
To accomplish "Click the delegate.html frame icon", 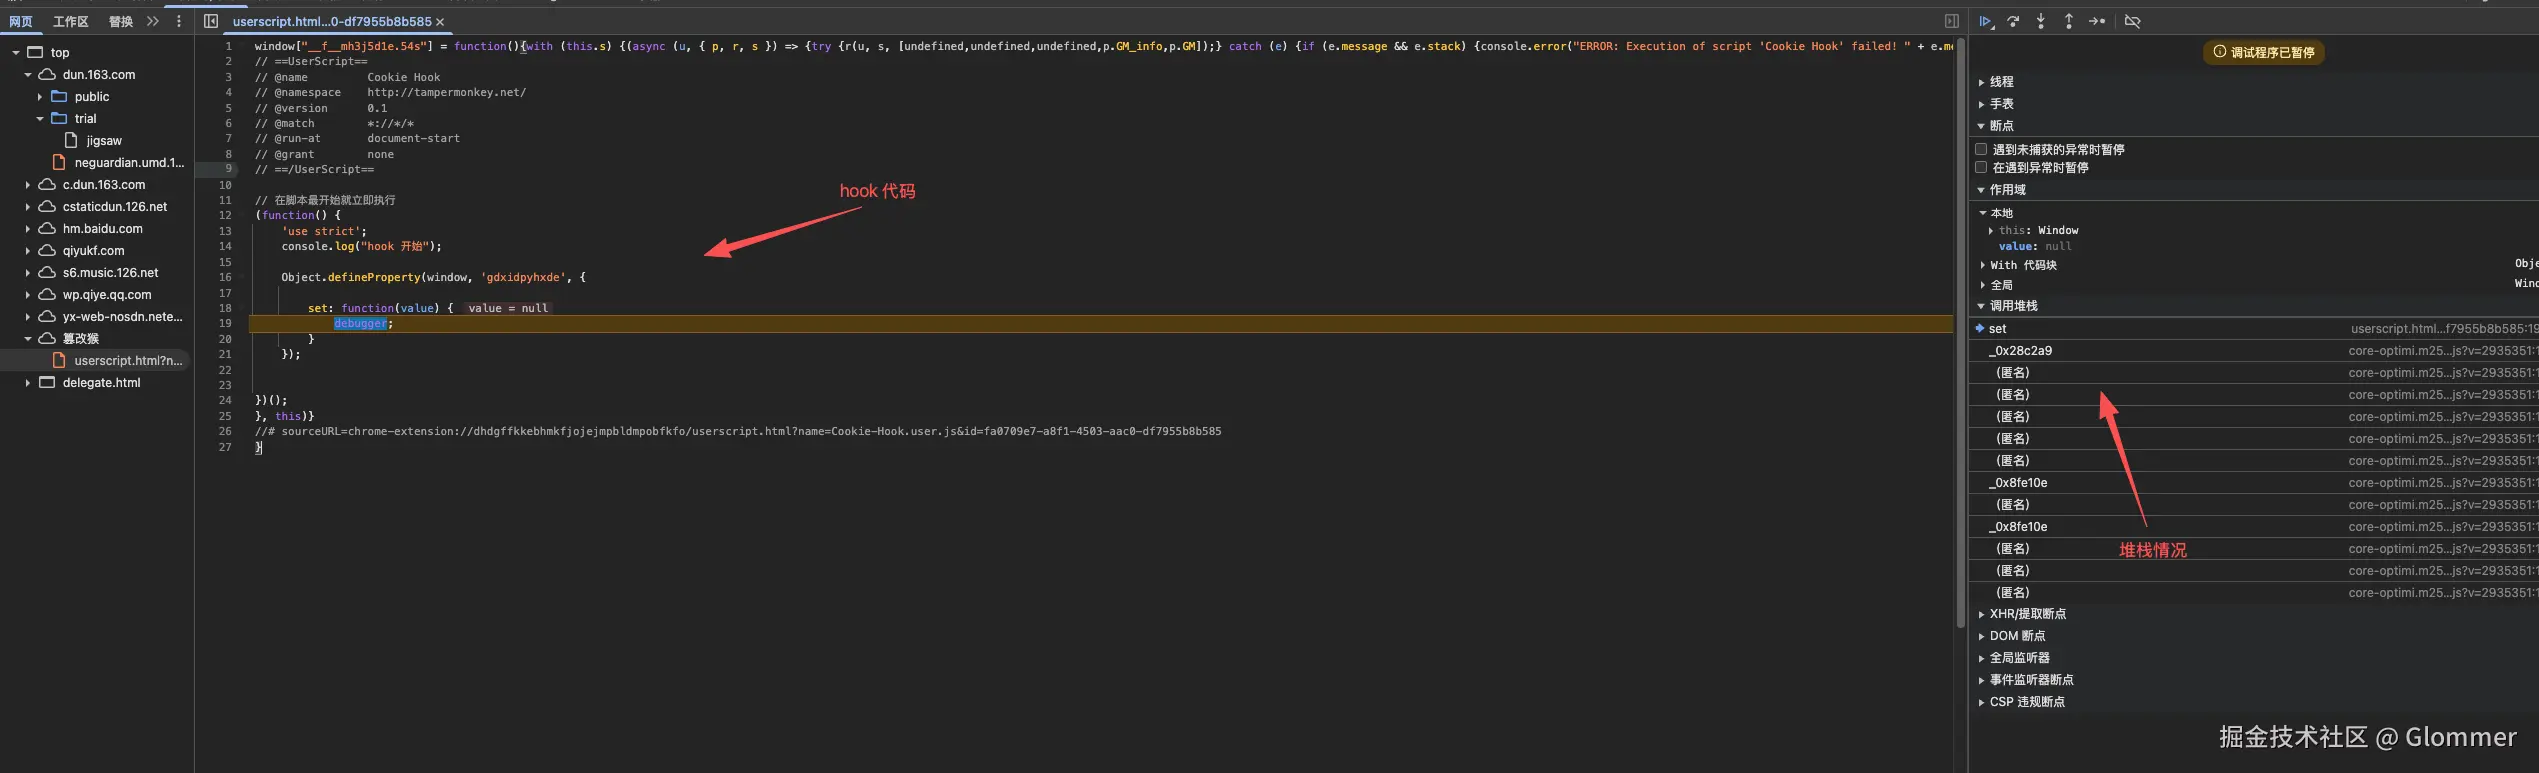I will click(x=47, y=382).
